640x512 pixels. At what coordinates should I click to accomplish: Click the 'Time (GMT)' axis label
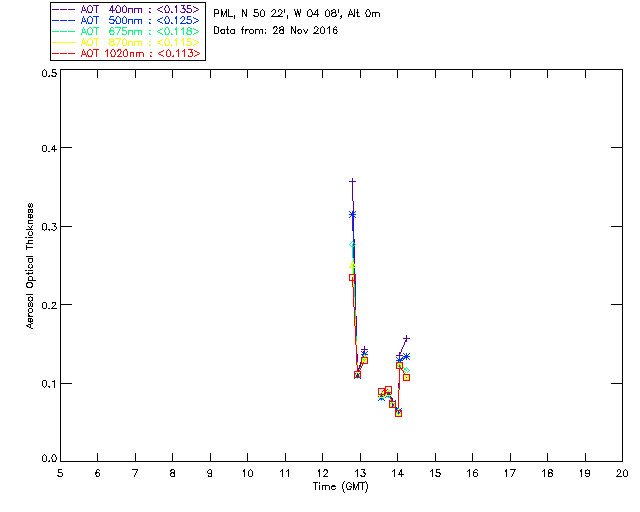coord(340,487)
